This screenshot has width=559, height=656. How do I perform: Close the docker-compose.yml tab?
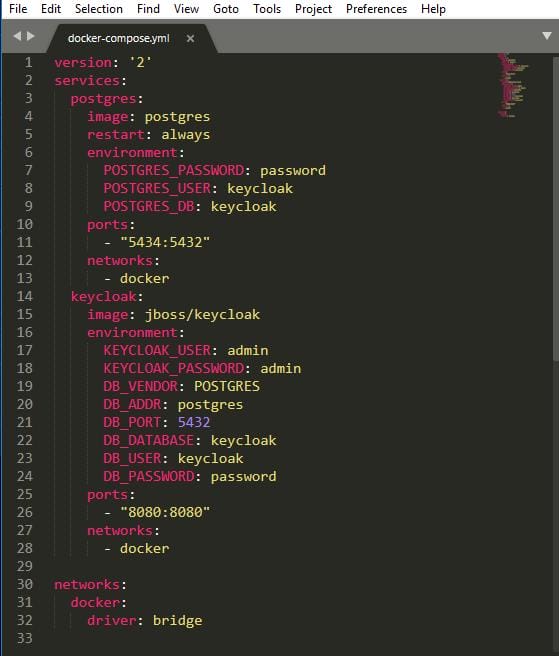pyautogui.click(x=190, y=38)
